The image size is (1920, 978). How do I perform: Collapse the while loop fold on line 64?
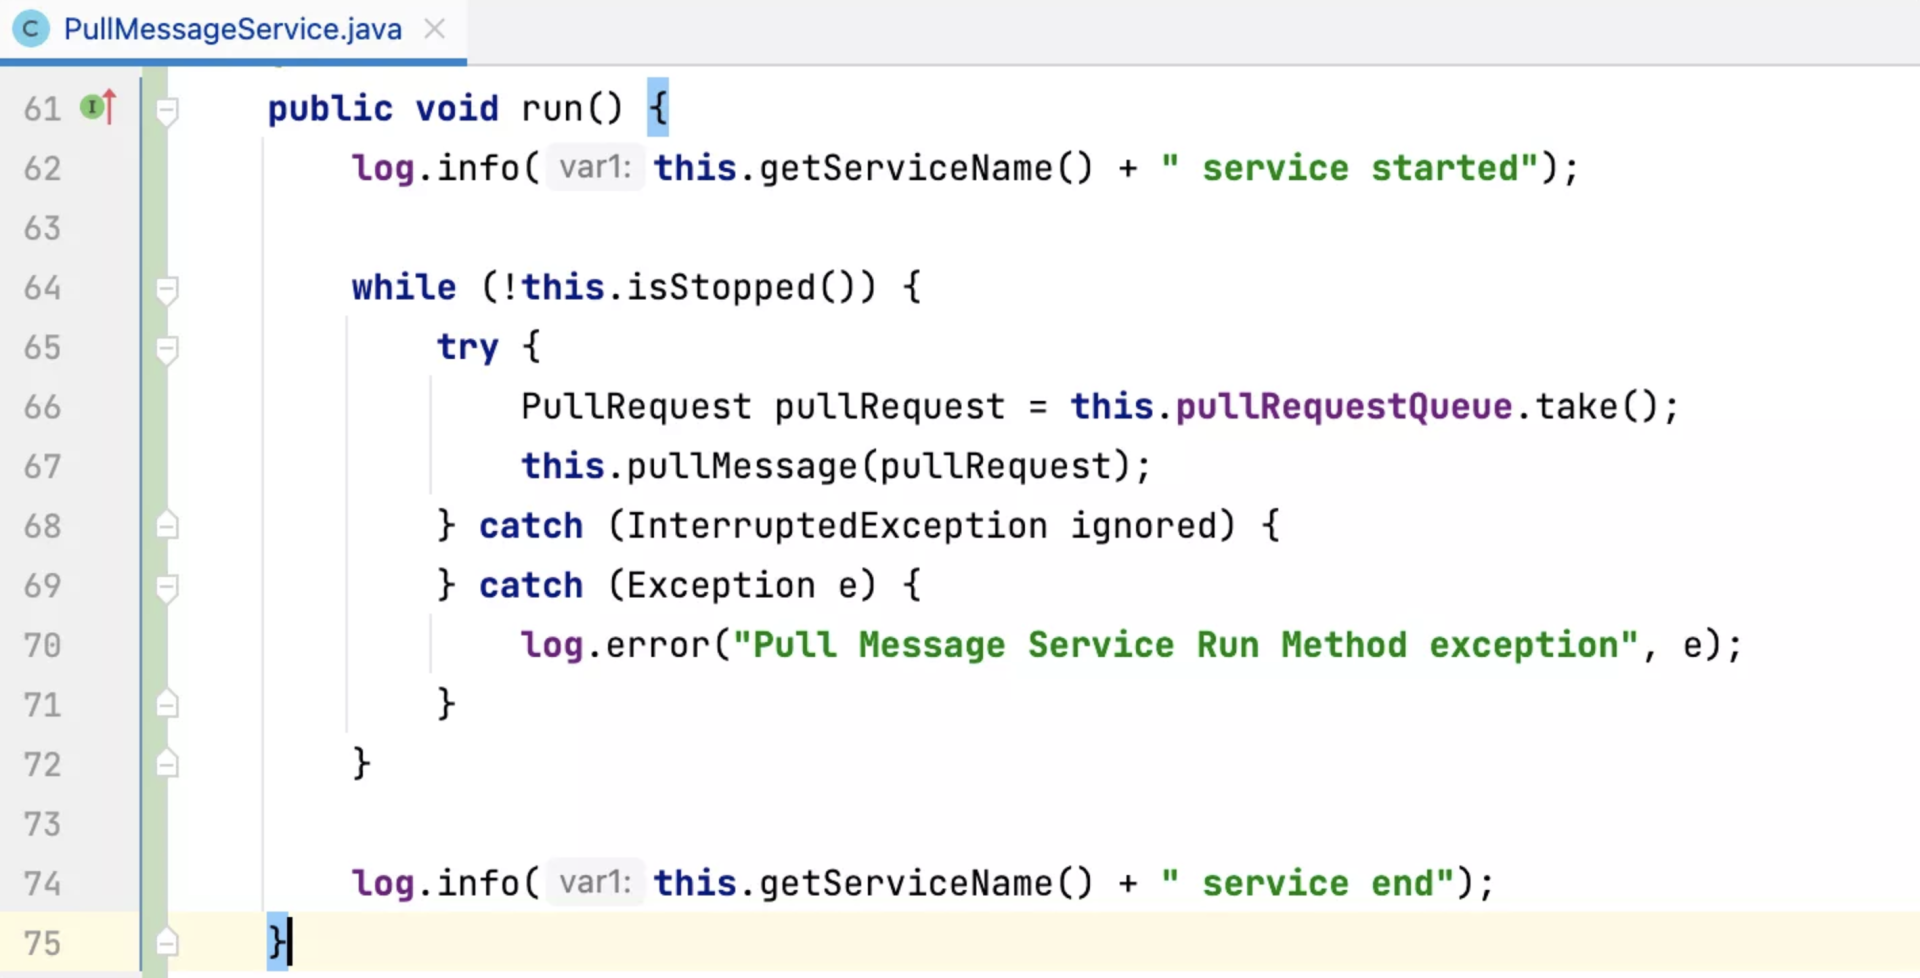[167, 289]
